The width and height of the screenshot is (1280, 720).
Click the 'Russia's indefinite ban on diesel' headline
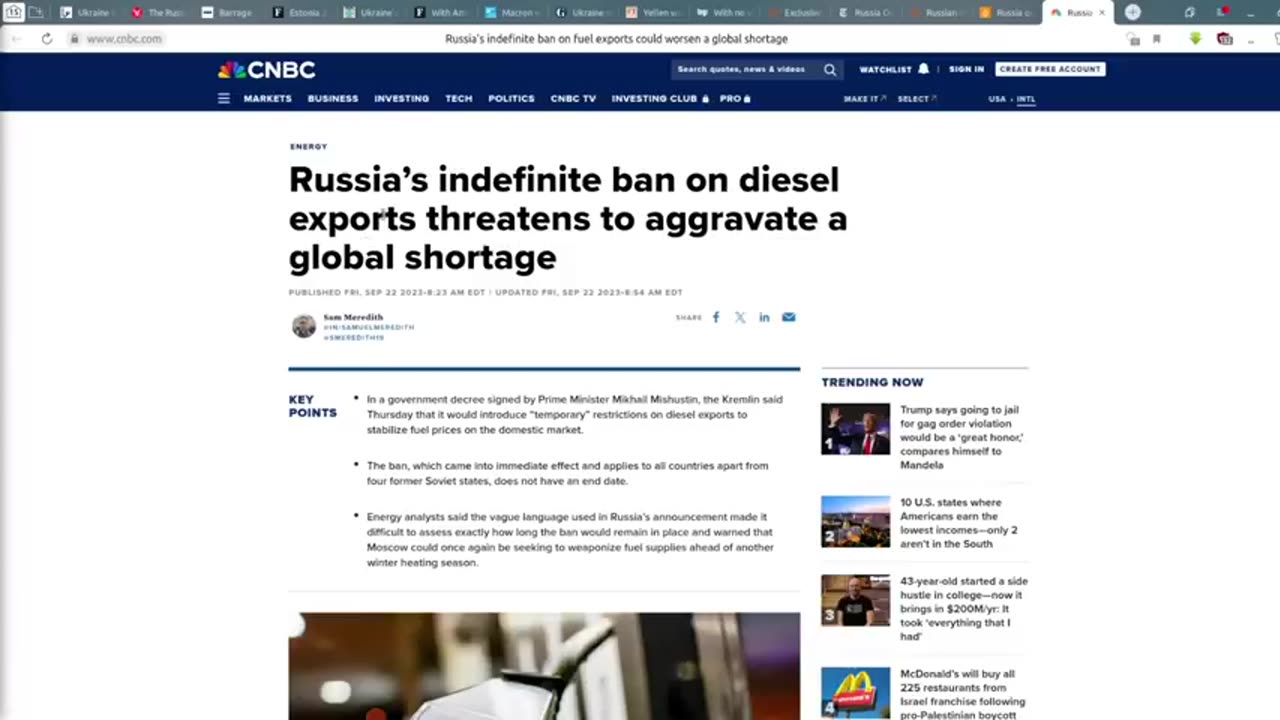[x=568, y=218]
